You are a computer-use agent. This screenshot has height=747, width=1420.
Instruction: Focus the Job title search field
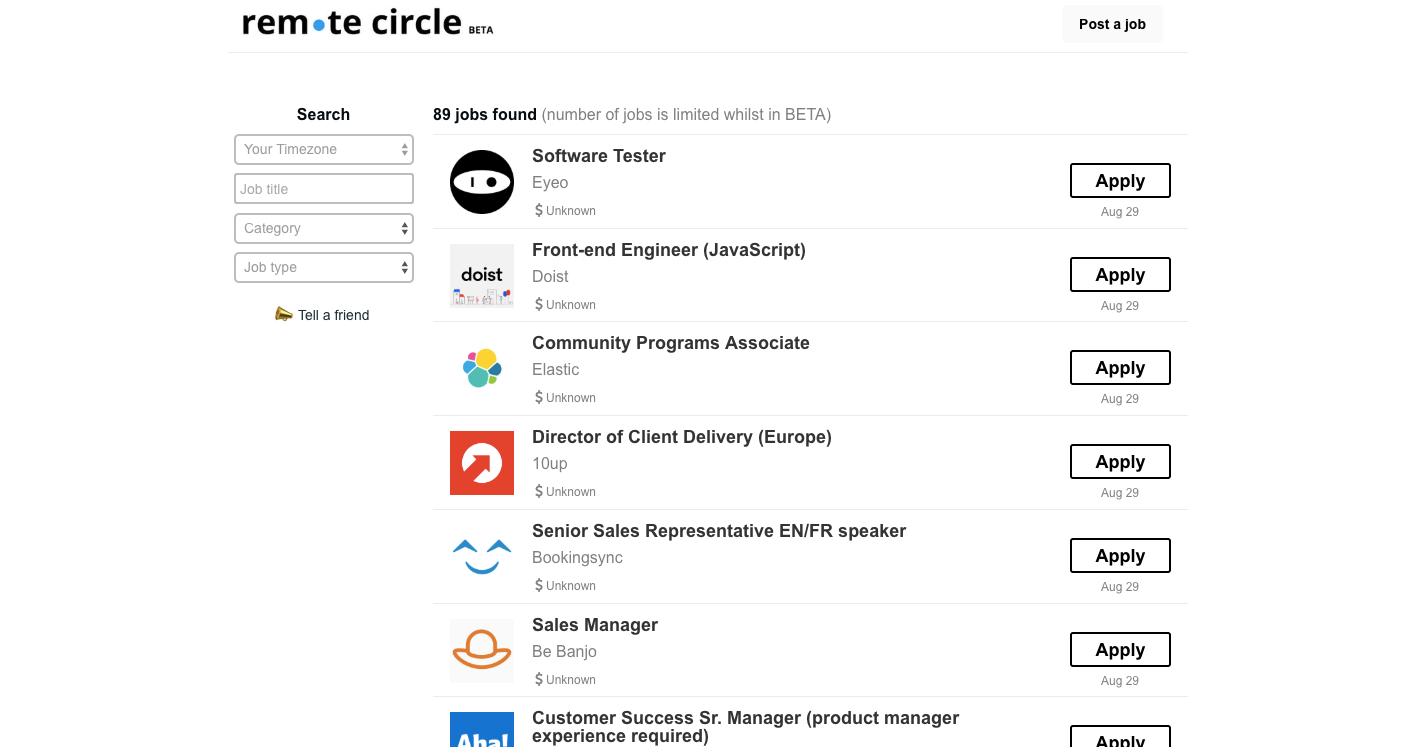[x=324, y=189]
